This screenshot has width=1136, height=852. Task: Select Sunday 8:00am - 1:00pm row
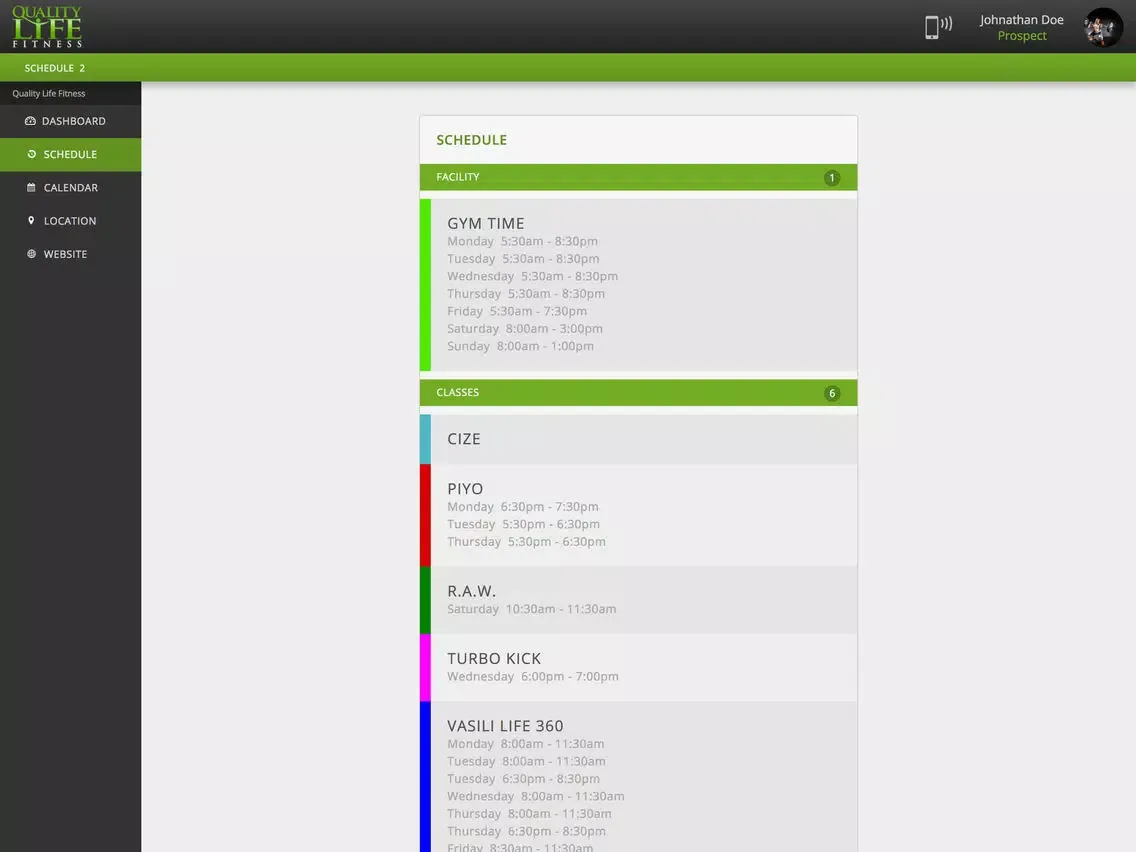(x=520, y=346)
